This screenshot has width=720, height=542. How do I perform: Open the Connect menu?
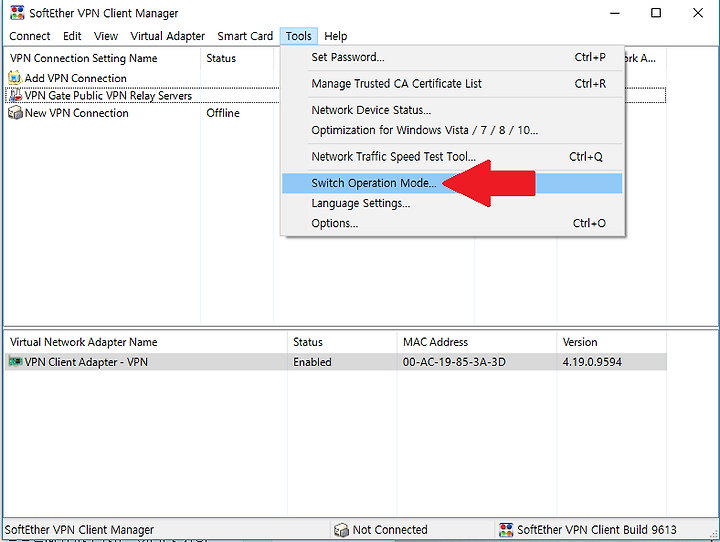pos(29,36)
